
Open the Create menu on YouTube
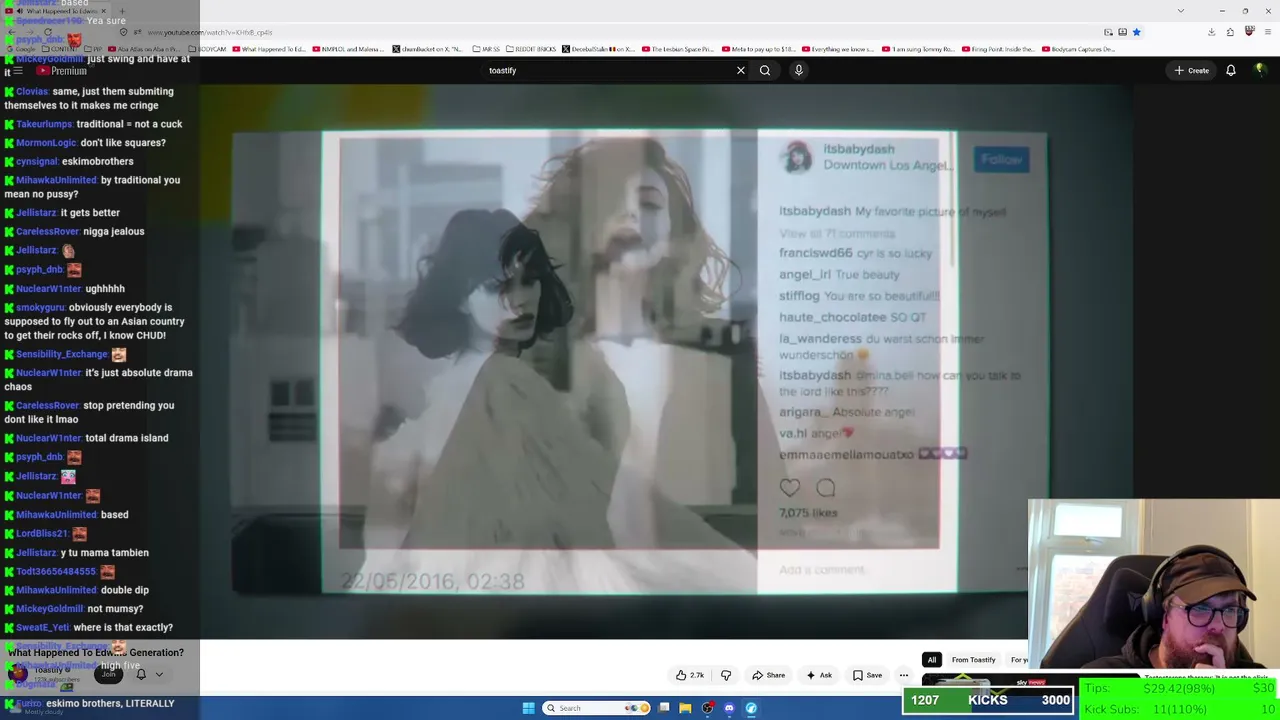(1192, 70)
